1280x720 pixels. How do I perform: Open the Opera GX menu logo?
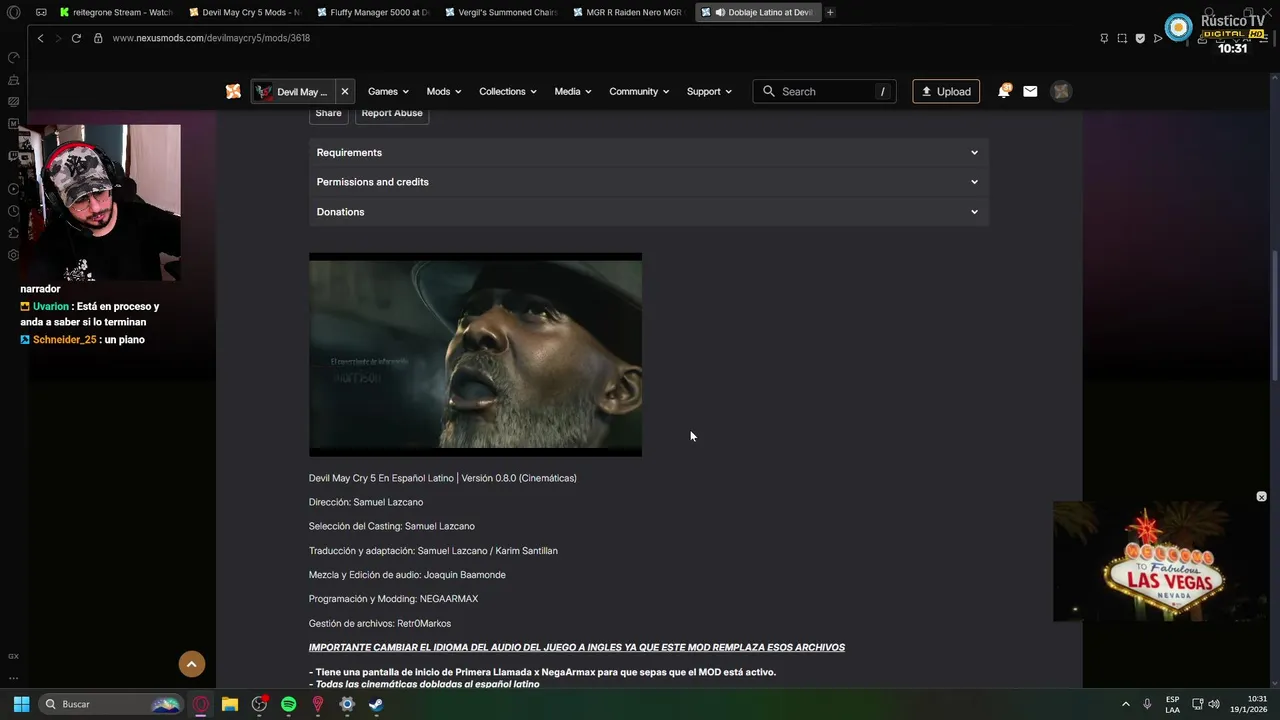(x=14, y=12)
